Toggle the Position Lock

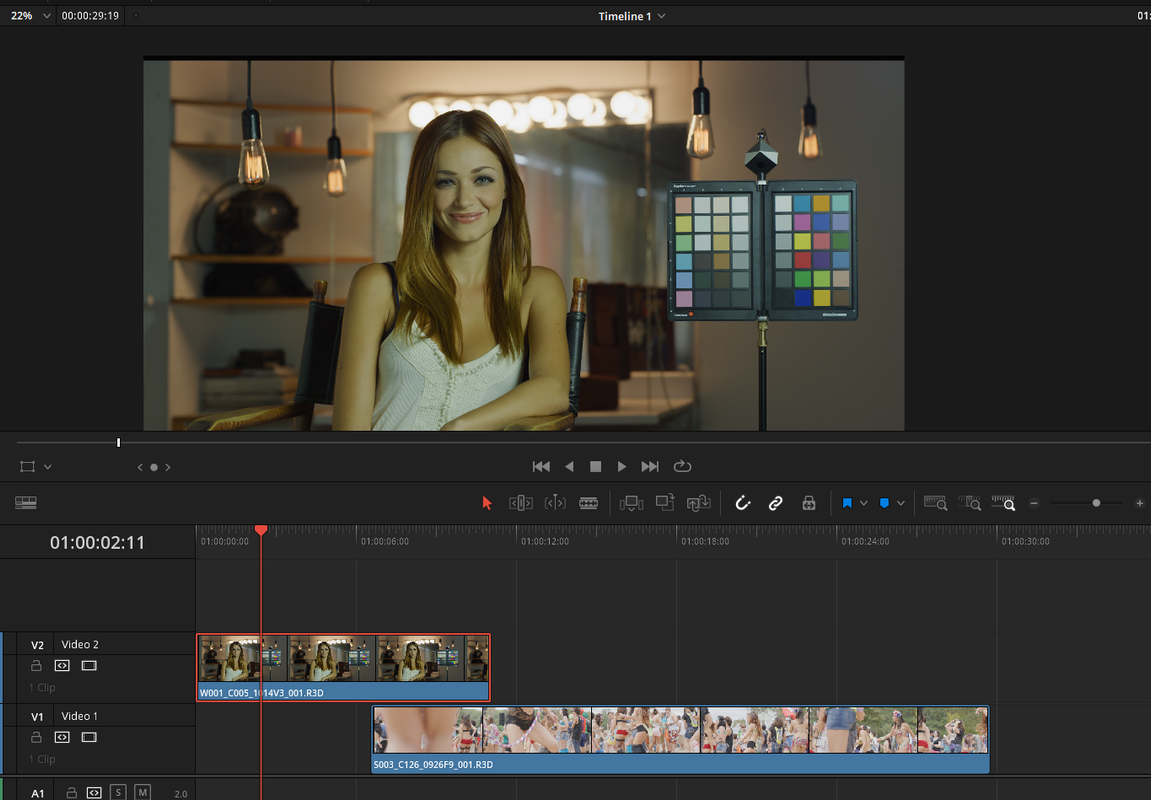(809, 503)
